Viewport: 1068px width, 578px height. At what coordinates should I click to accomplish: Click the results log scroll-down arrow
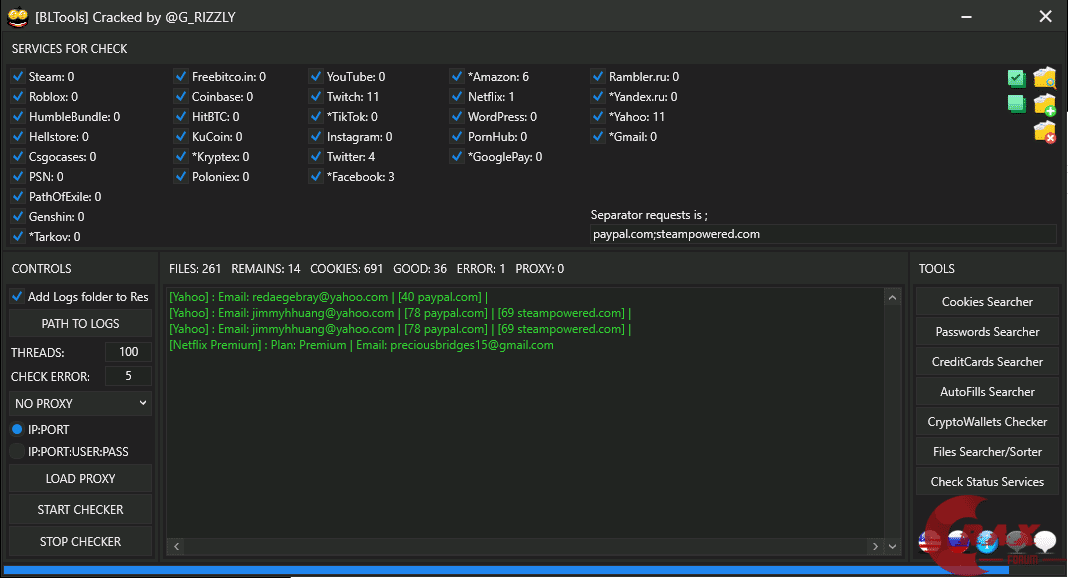(892, 546)
